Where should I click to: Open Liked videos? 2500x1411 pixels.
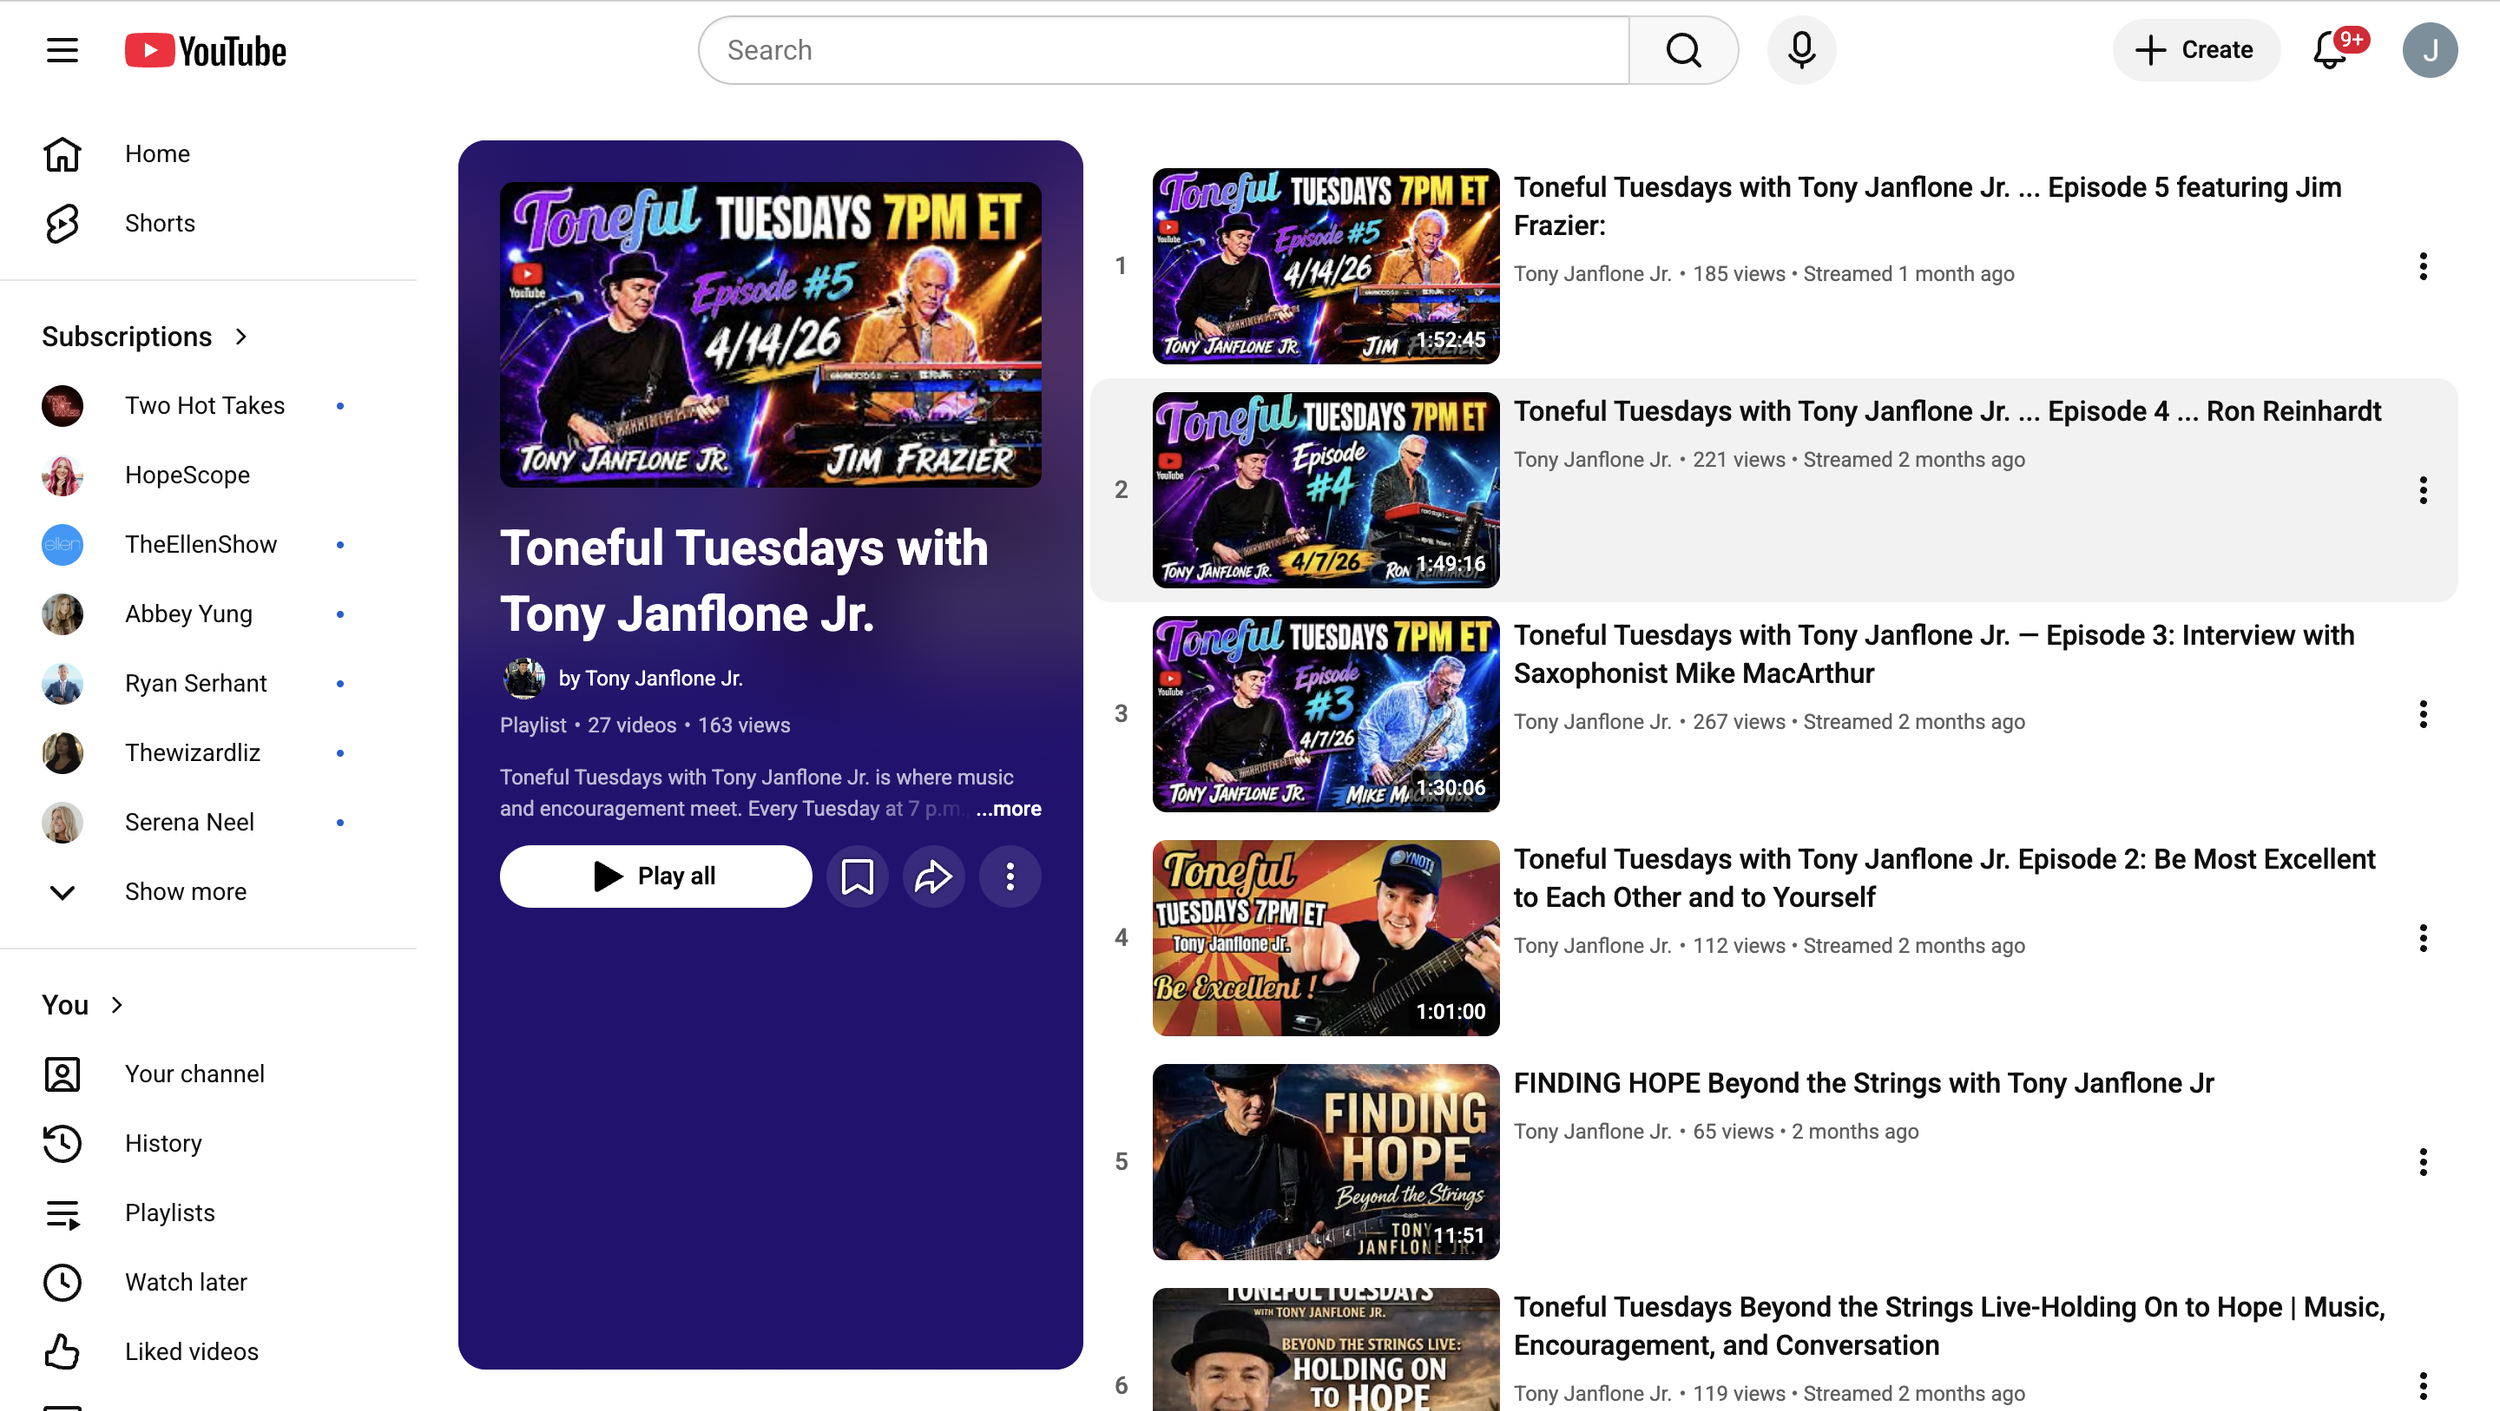208,1352
